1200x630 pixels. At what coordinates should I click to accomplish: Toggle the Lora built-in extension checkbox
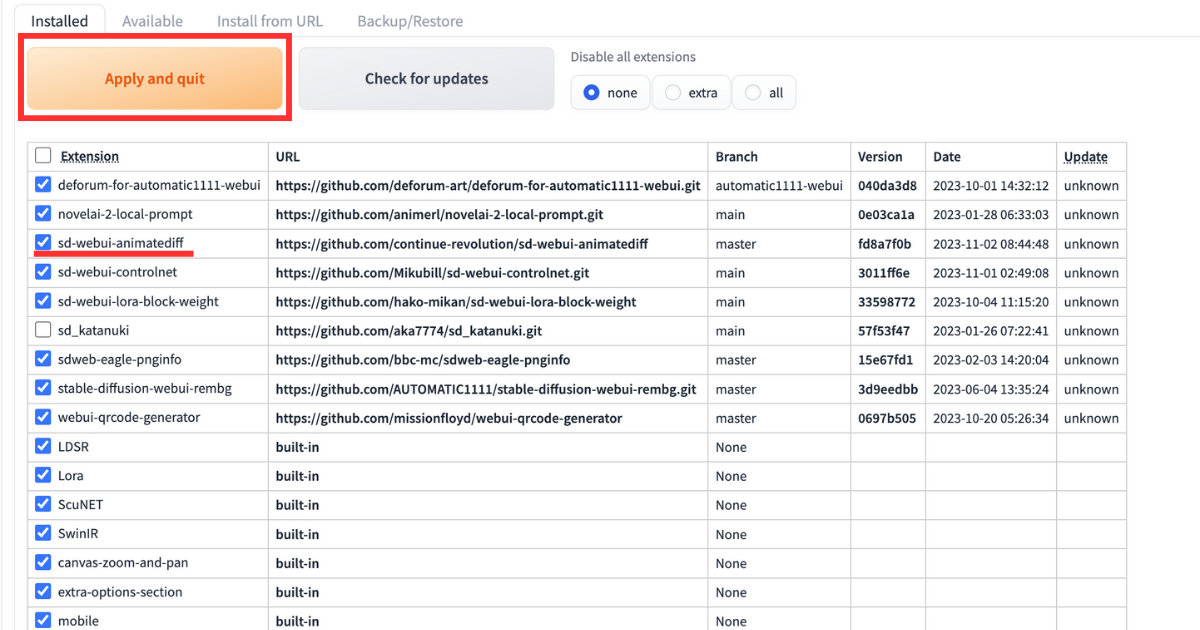(x=43, y=476)
